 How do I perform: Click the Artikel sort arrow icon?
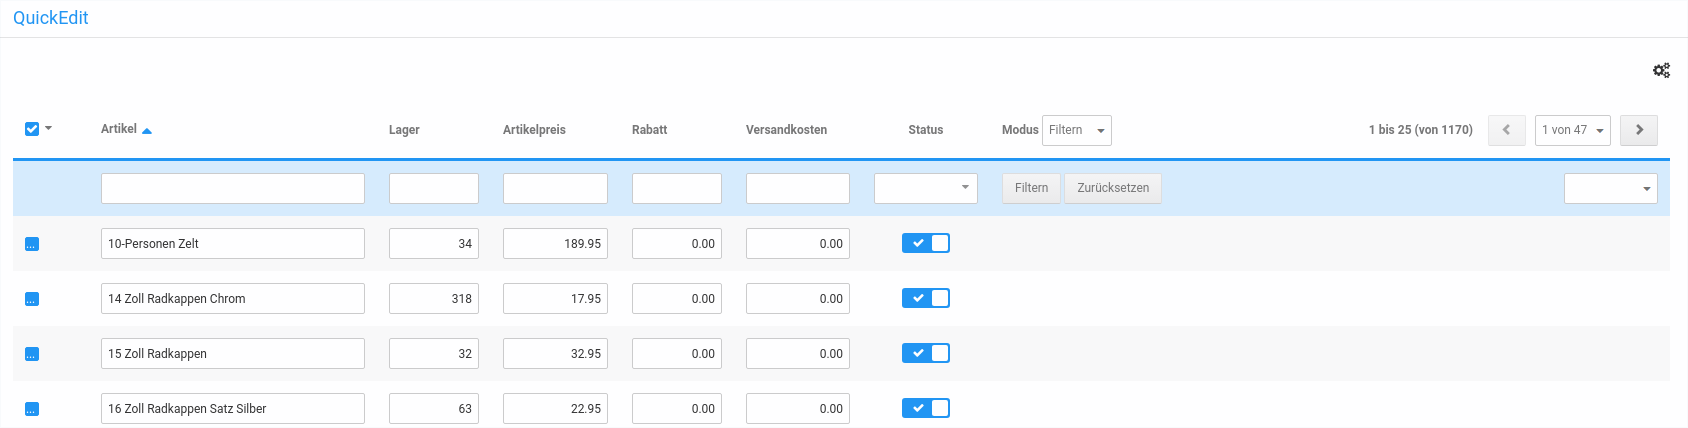point(147,130)
